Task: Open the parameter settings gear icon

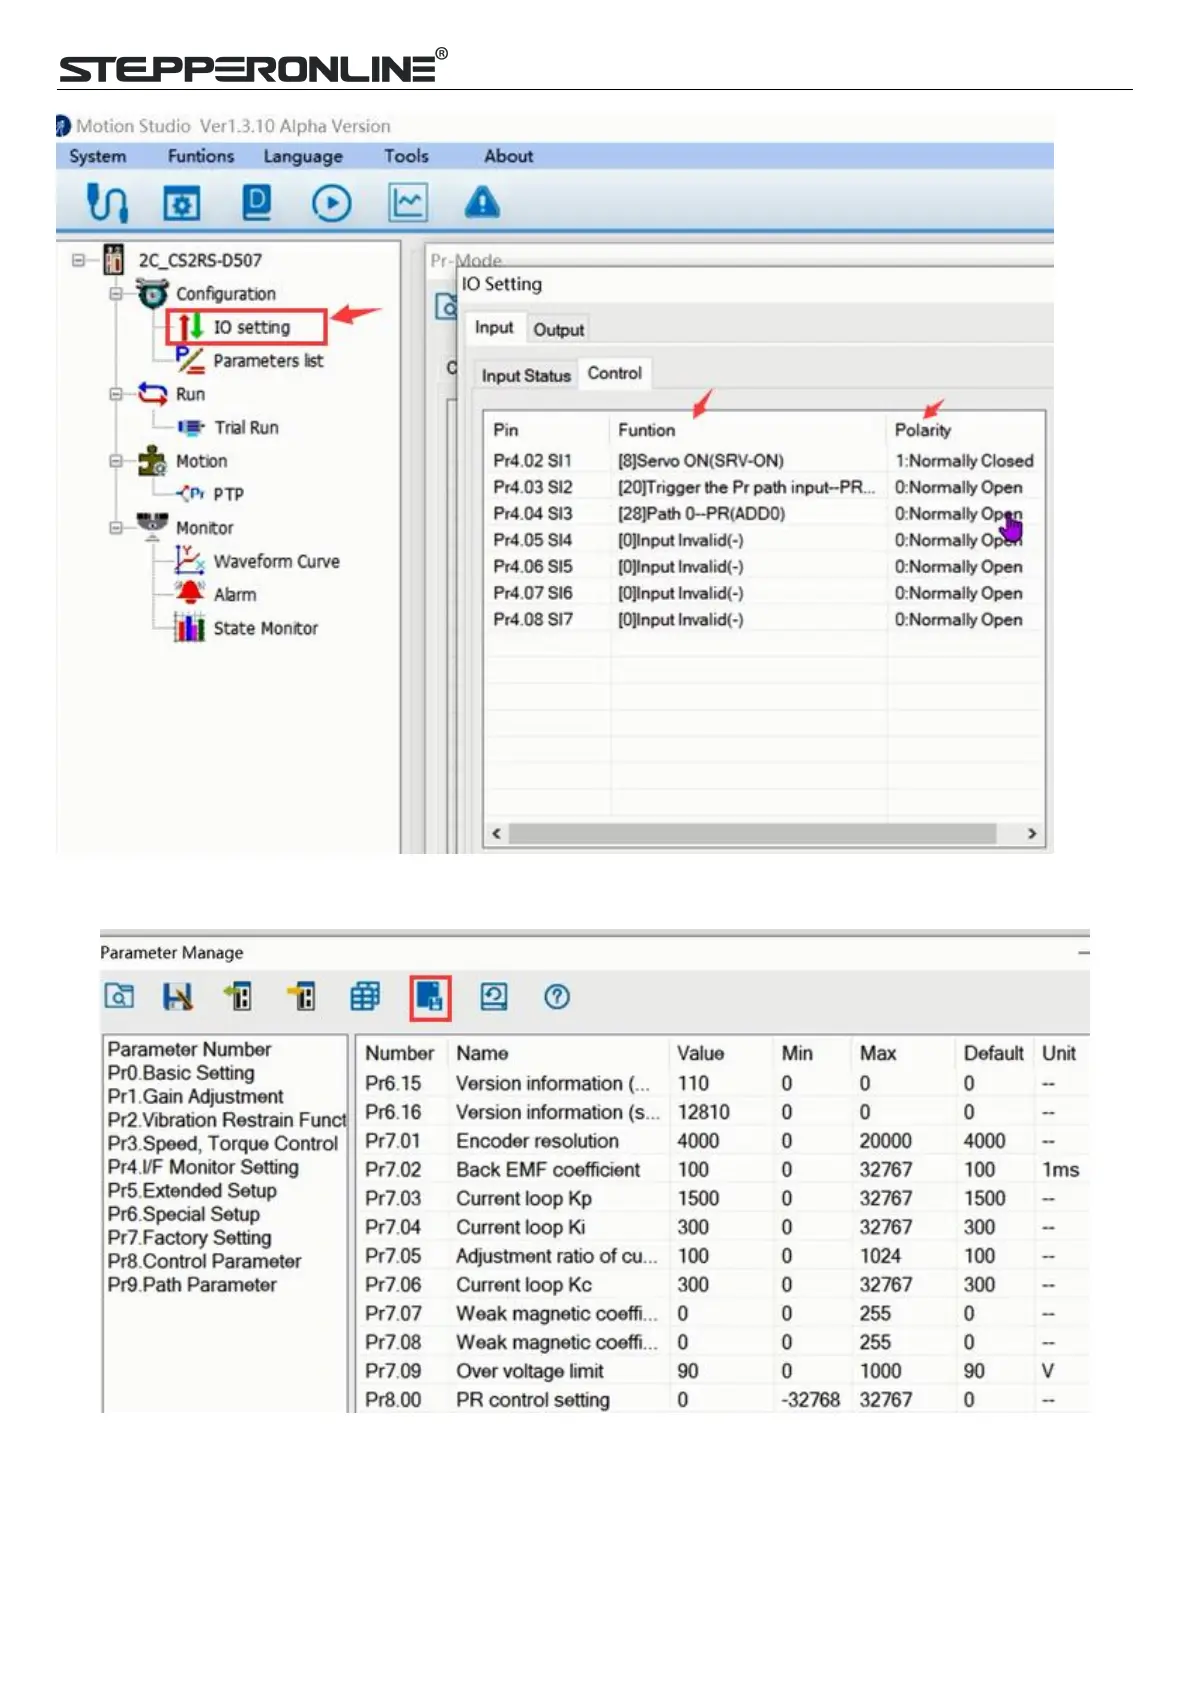Action: [181, 204]
